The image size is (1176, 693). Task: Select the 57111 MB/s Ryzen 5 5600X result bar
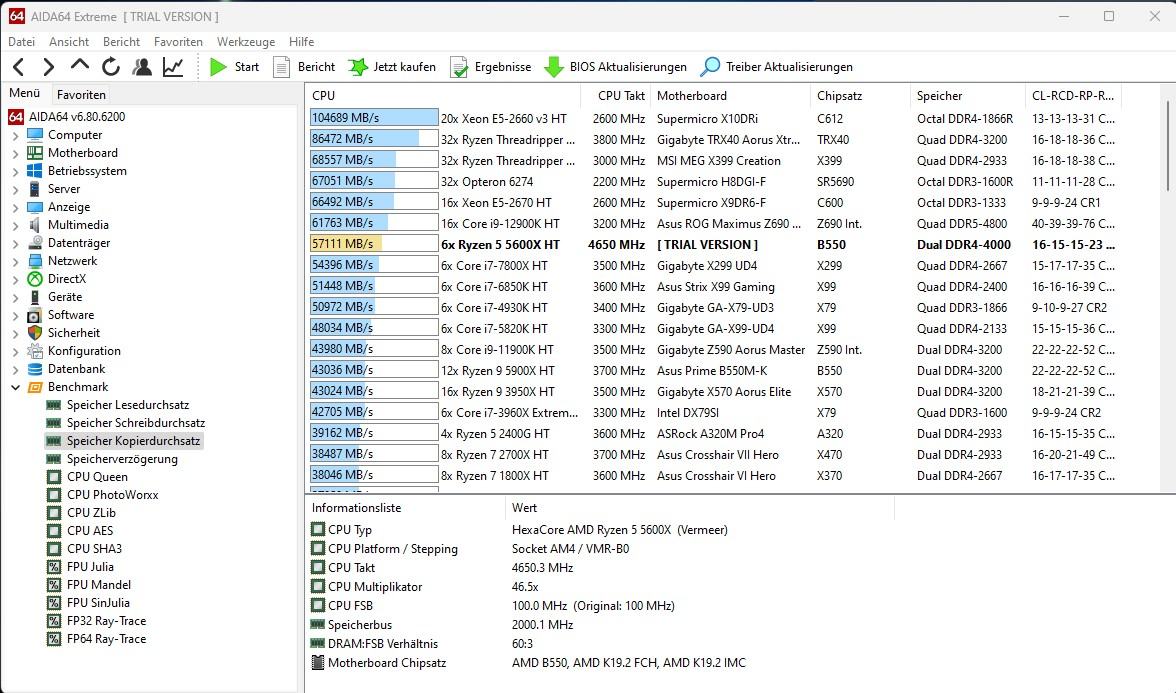click(x=374, y=244)
